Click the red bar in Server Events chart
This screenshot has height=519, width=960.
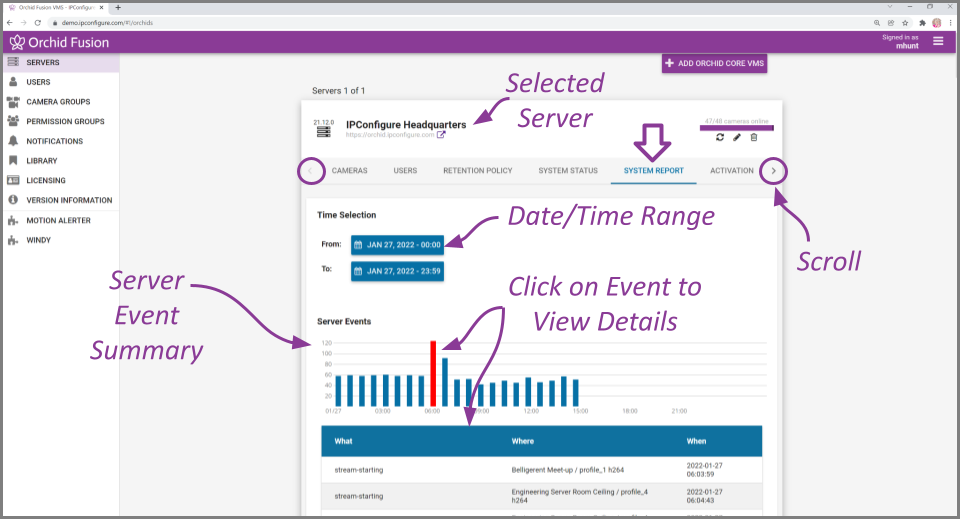point(433,373)
